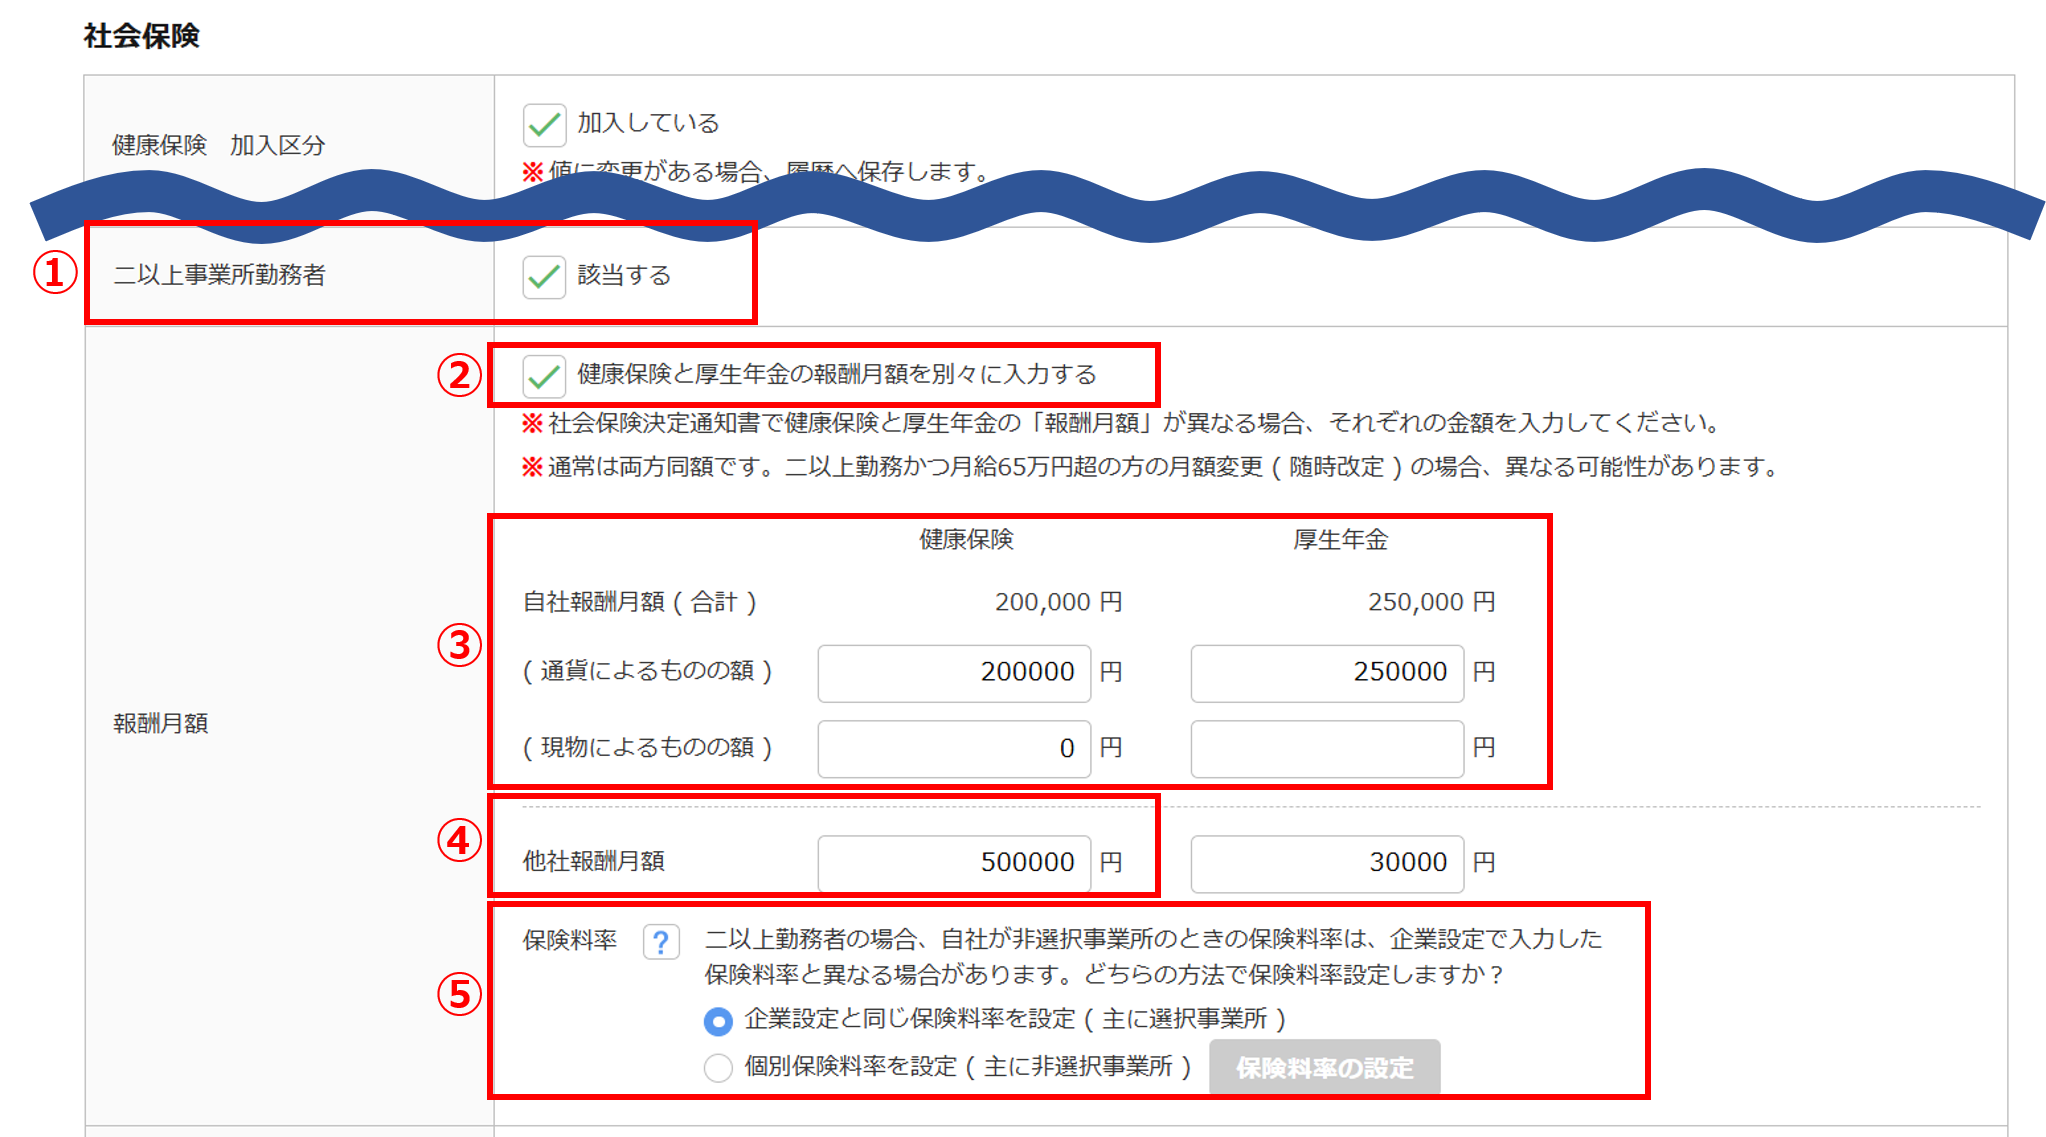This screenshot has height=1137, width=2046.
Task: Click the 健康保険 加入区分 row label
Action: pyautogui.click(x=218, y=146)
